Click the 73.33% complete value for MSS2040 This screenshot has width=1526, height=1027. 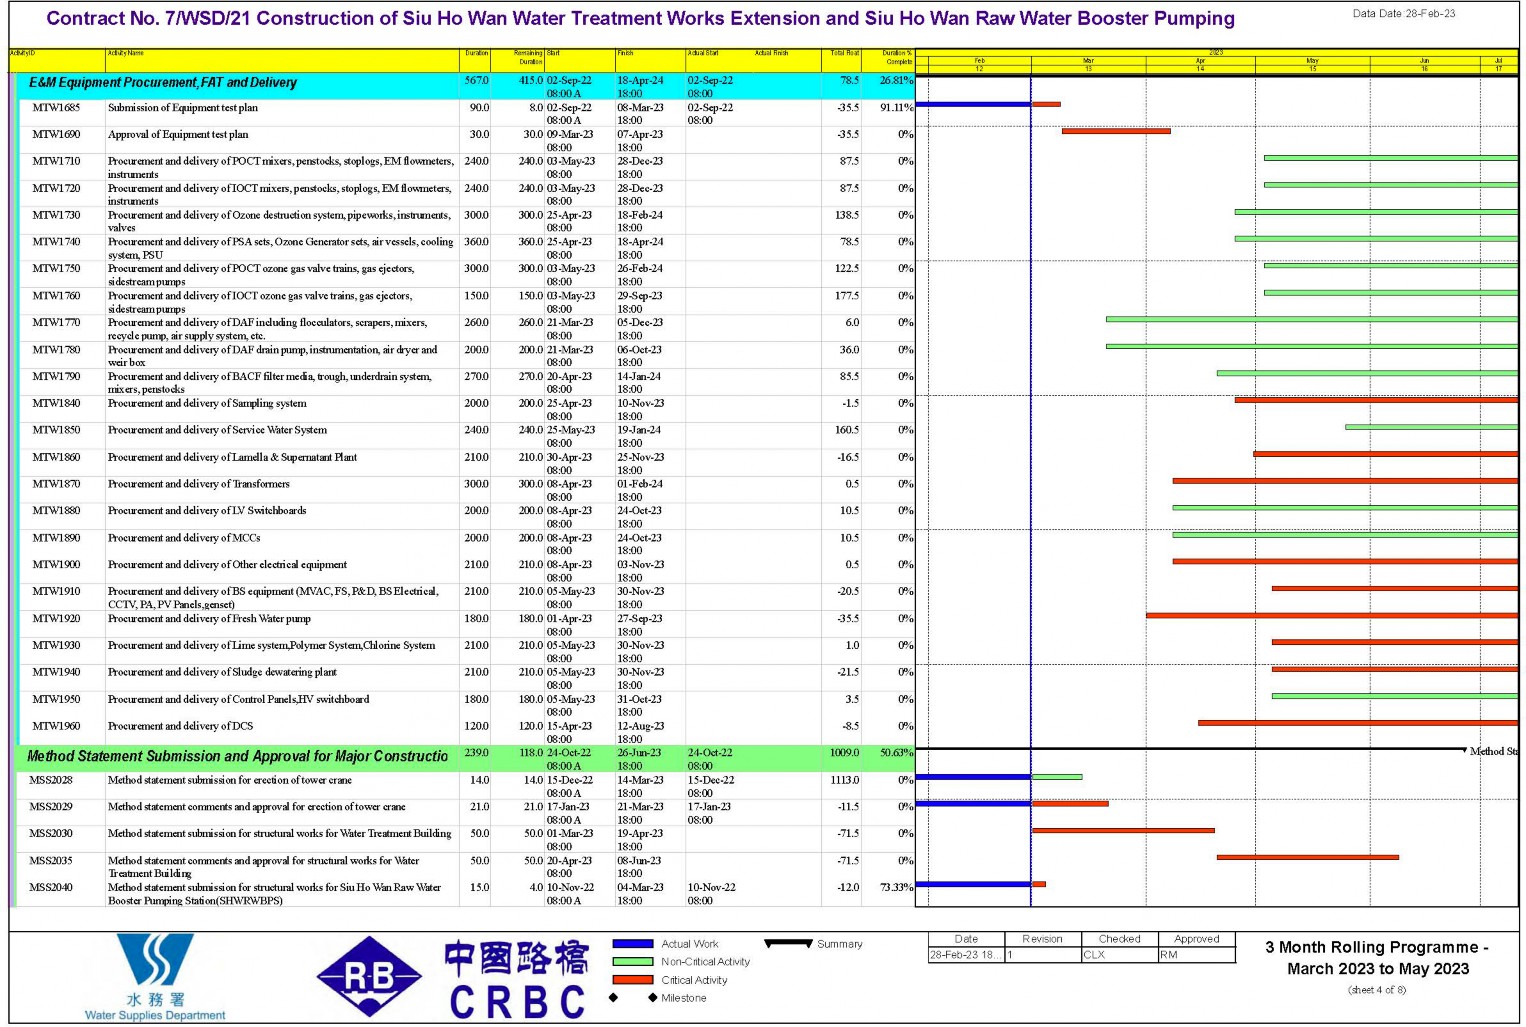[x=896, y=888]
